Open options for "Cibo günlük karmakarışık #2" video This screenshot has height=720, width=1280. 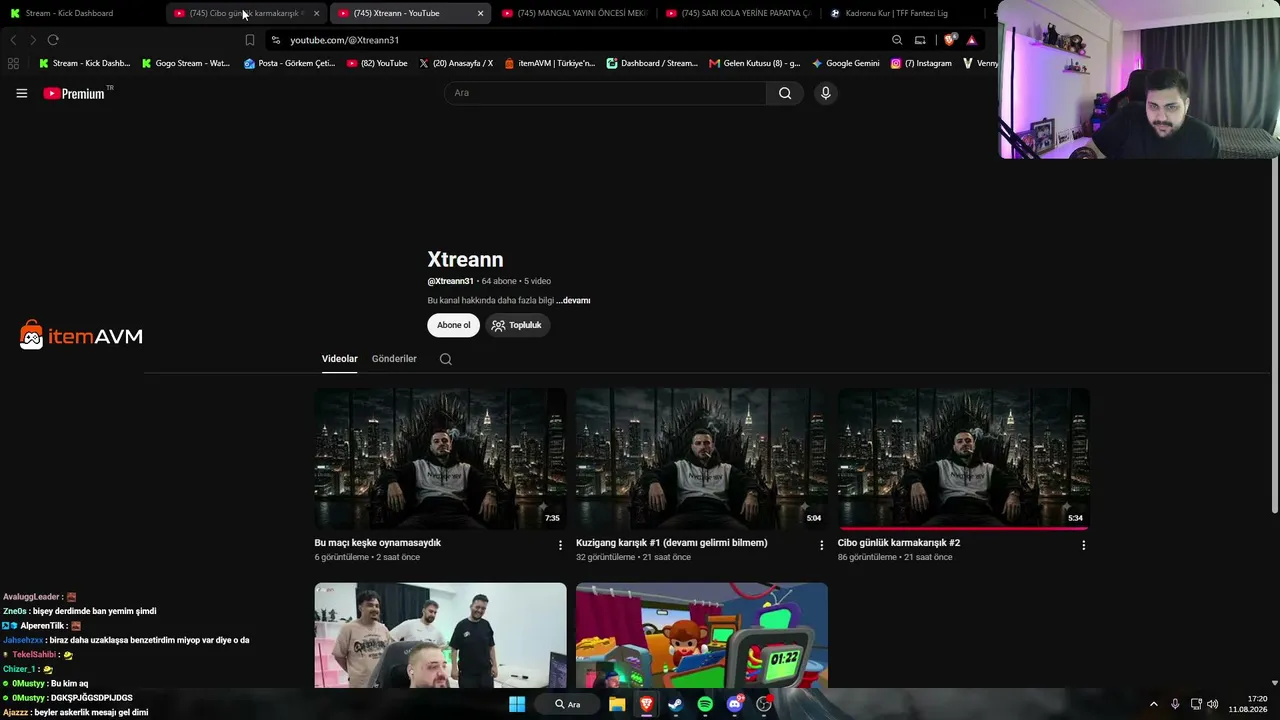point(1084,545)
